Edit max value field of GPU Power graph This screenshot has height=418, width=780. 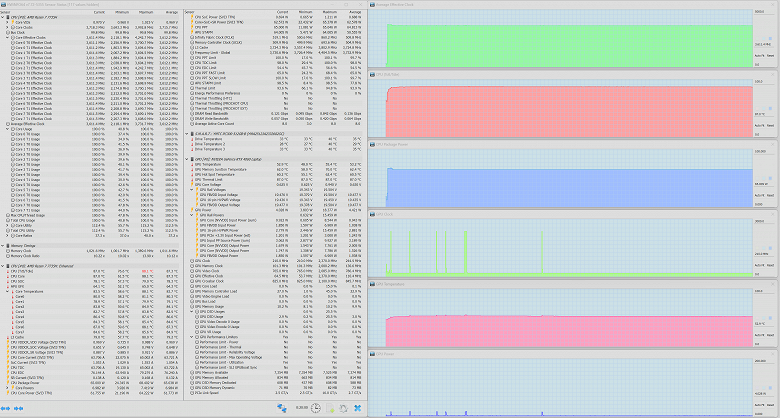(762, 361)
